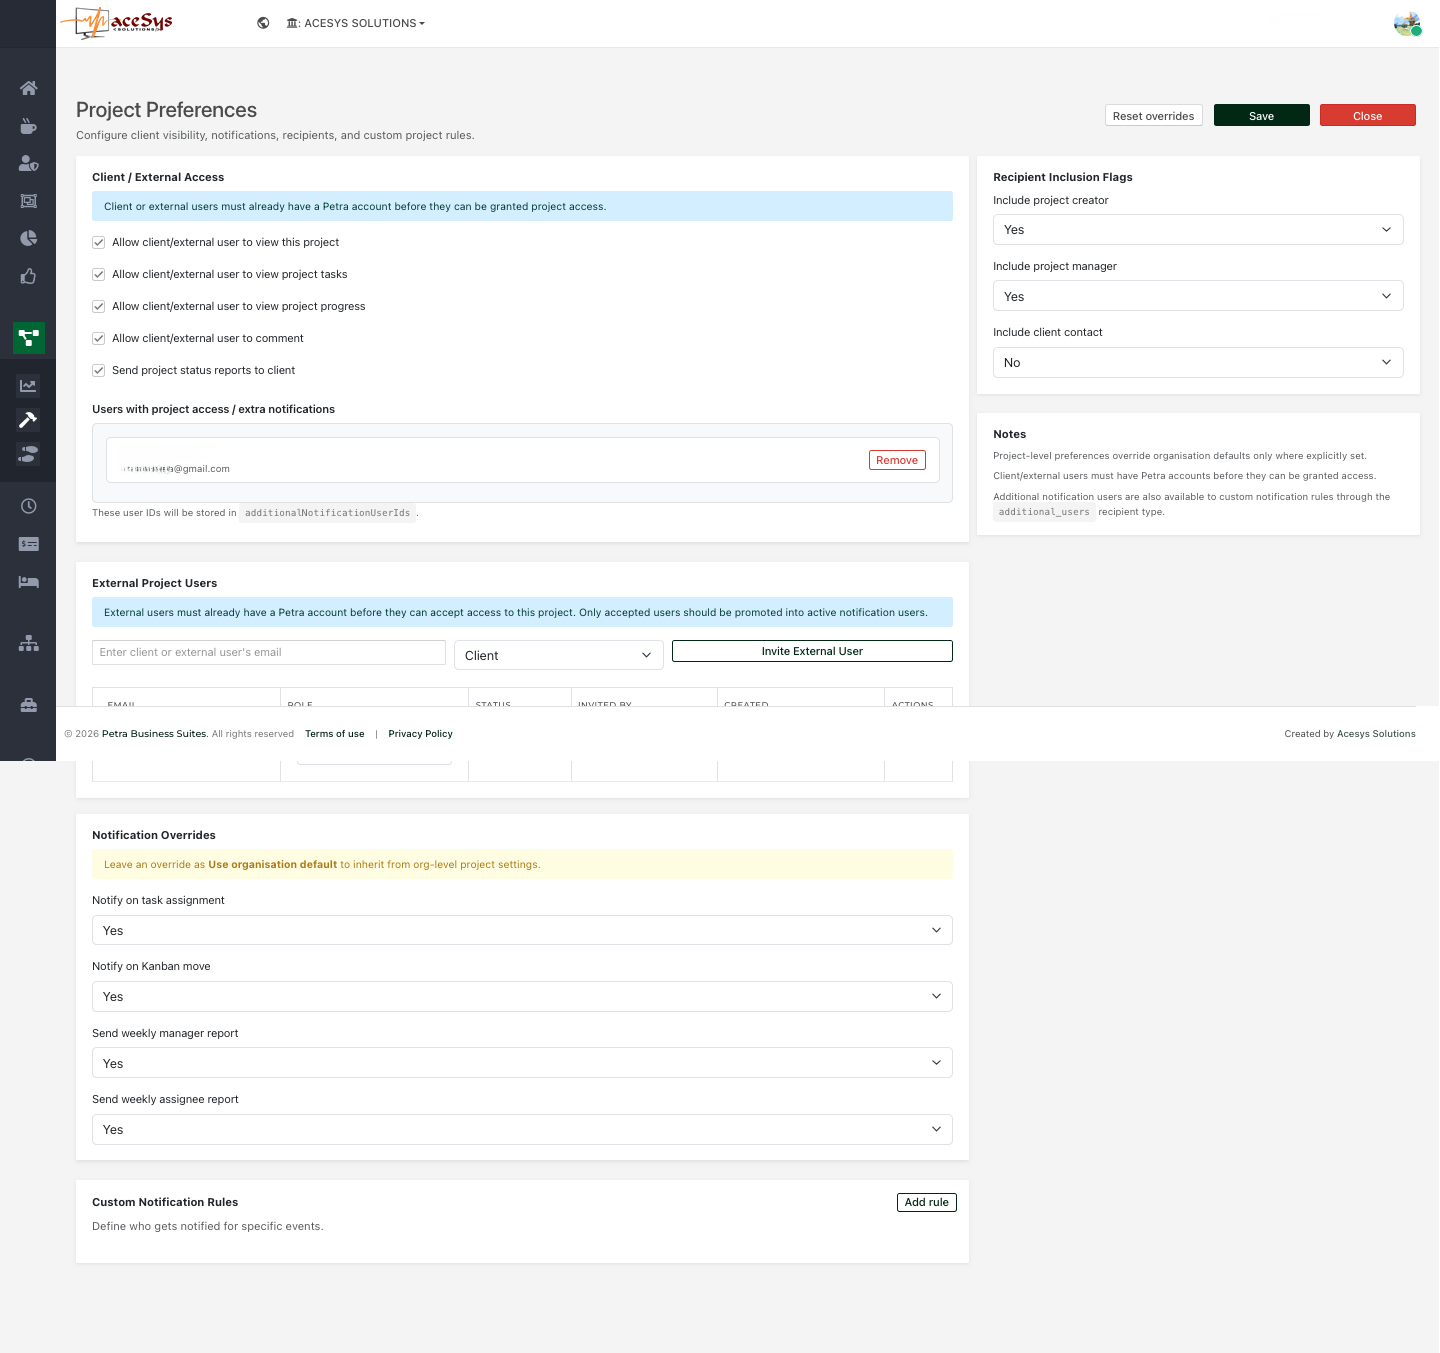Change the Notify on task assignment dropdown
The width and height of the screenshot is (1440, 1353).
point(521,930)
